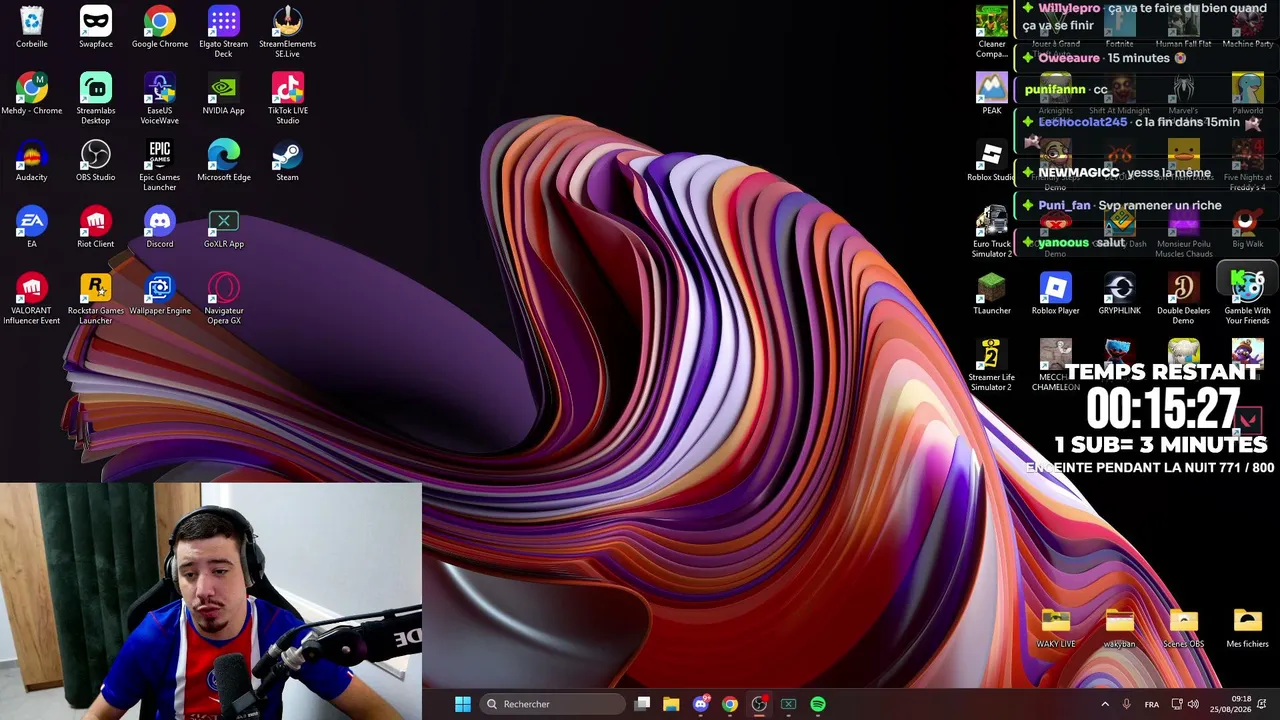Open the green X app in taskbar
1280x720 pixels.
(788, 704)
